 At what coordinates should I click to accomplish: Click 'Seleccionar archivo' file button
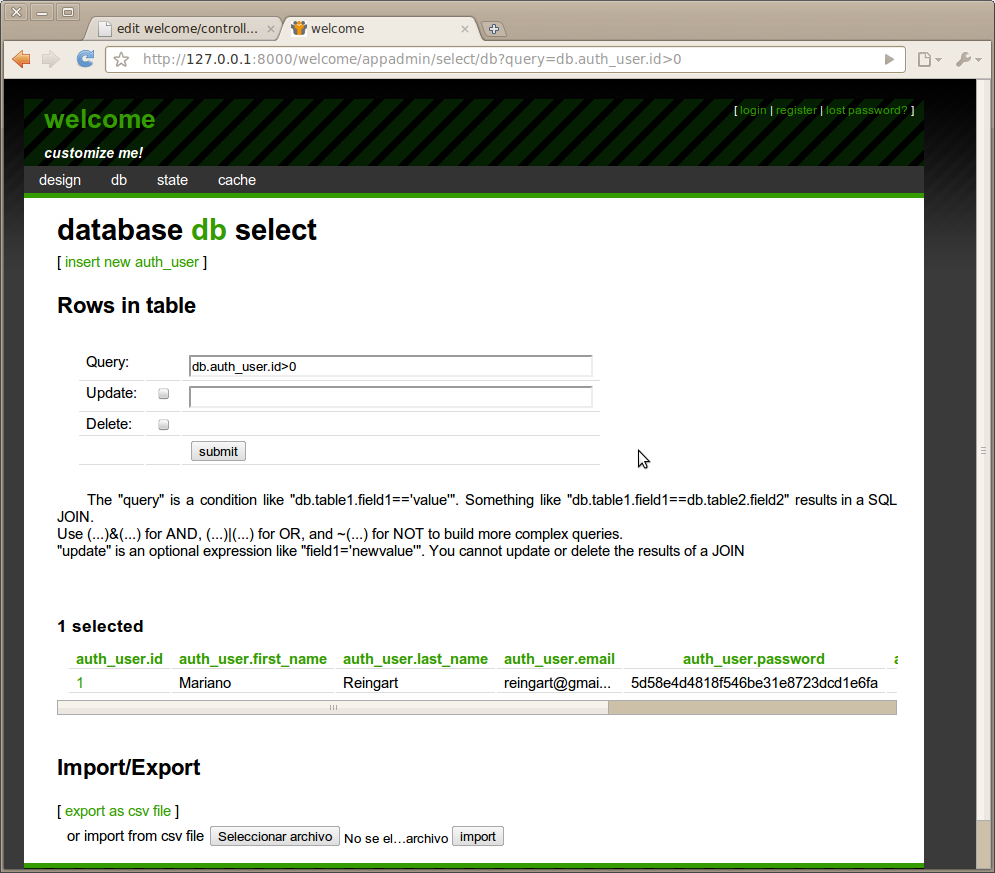[x=275, y=837]
